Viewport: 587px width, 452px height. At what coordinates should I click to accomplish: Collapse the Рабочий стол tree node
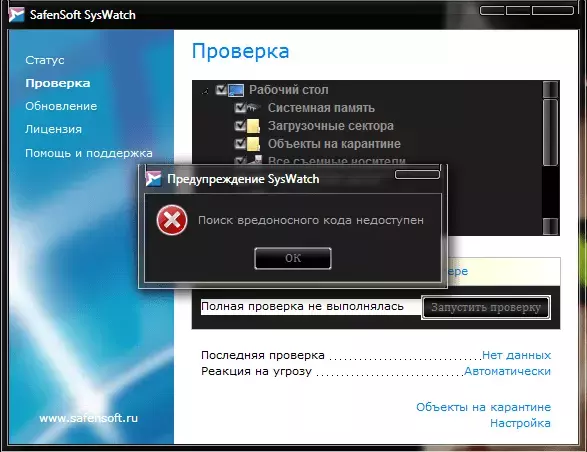tap(205, 90)
